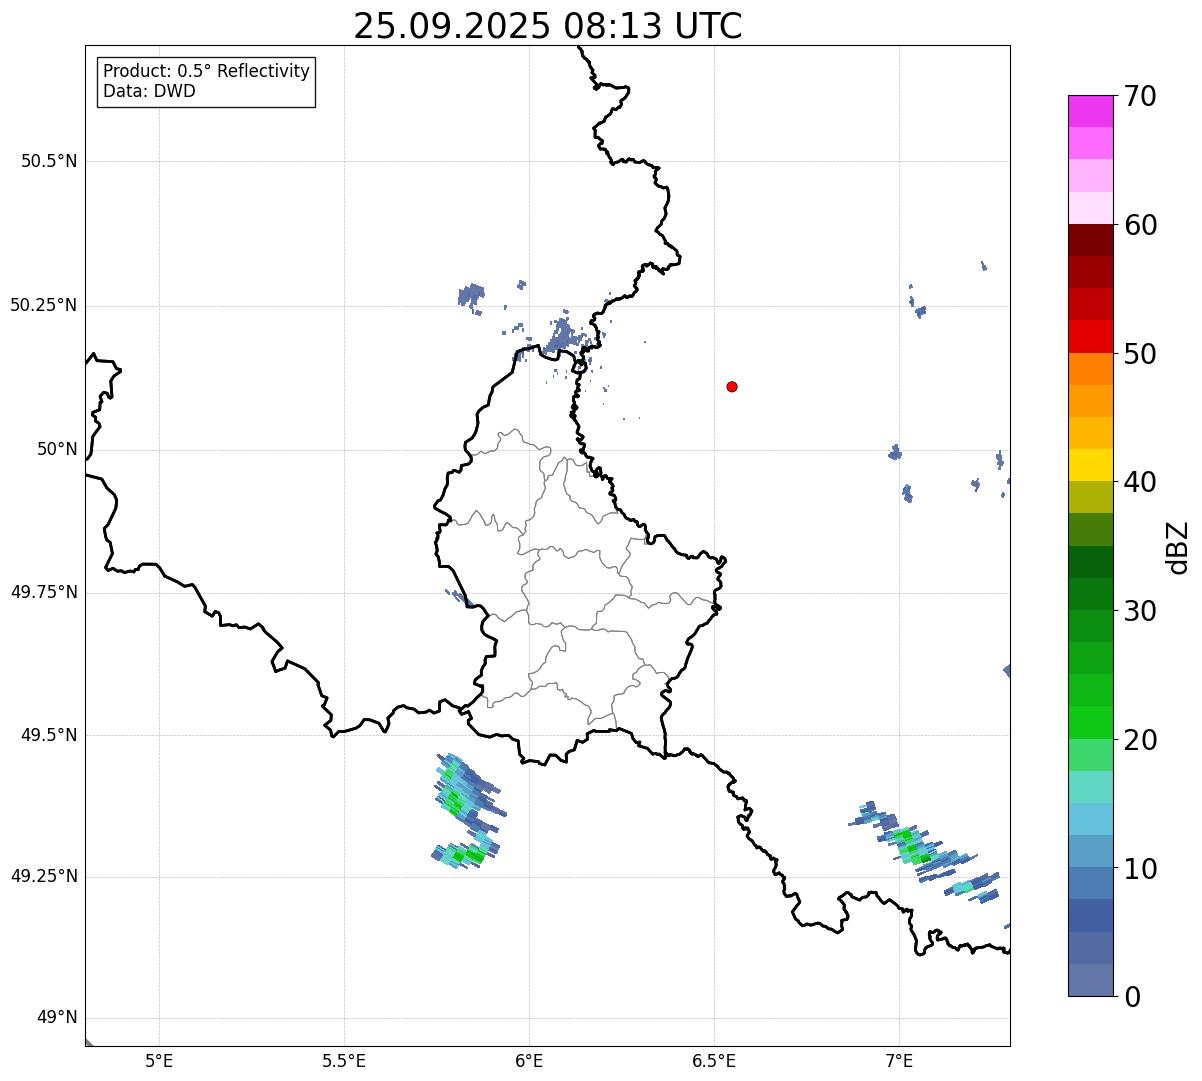Click the "6°E" longitude label

click(x=529, y=1061)
